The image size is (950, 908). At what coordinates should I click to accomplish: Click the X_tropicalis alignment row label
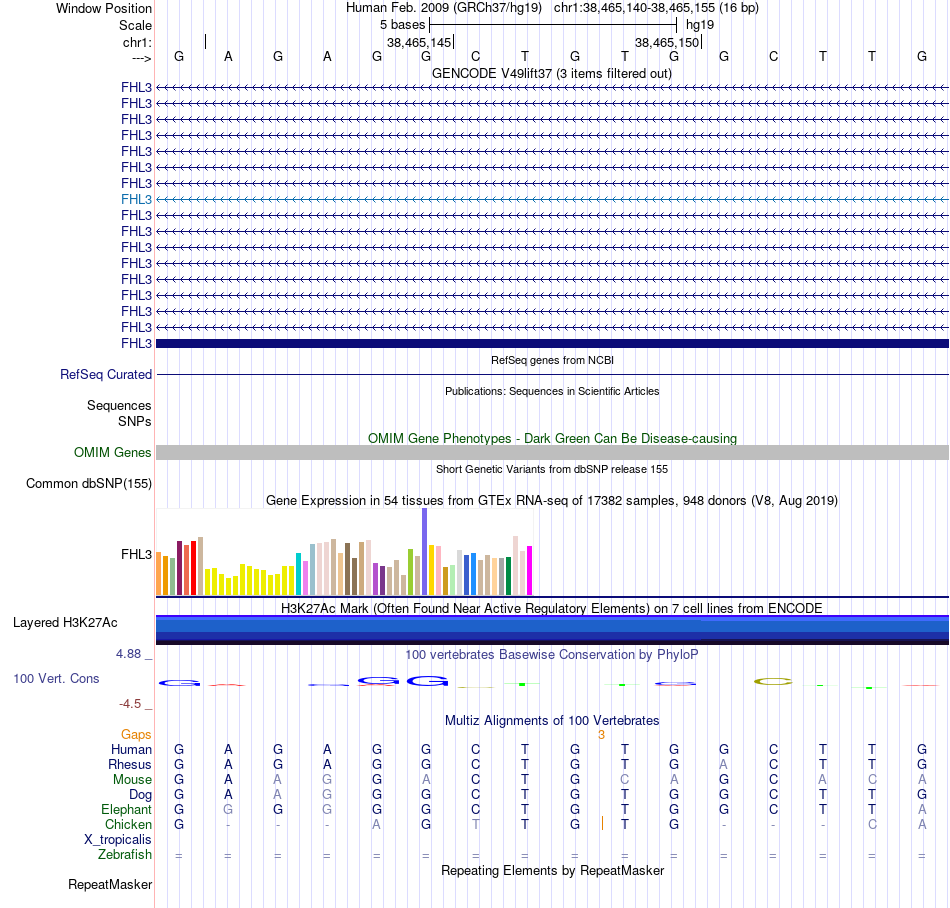(x=118, y=840)
